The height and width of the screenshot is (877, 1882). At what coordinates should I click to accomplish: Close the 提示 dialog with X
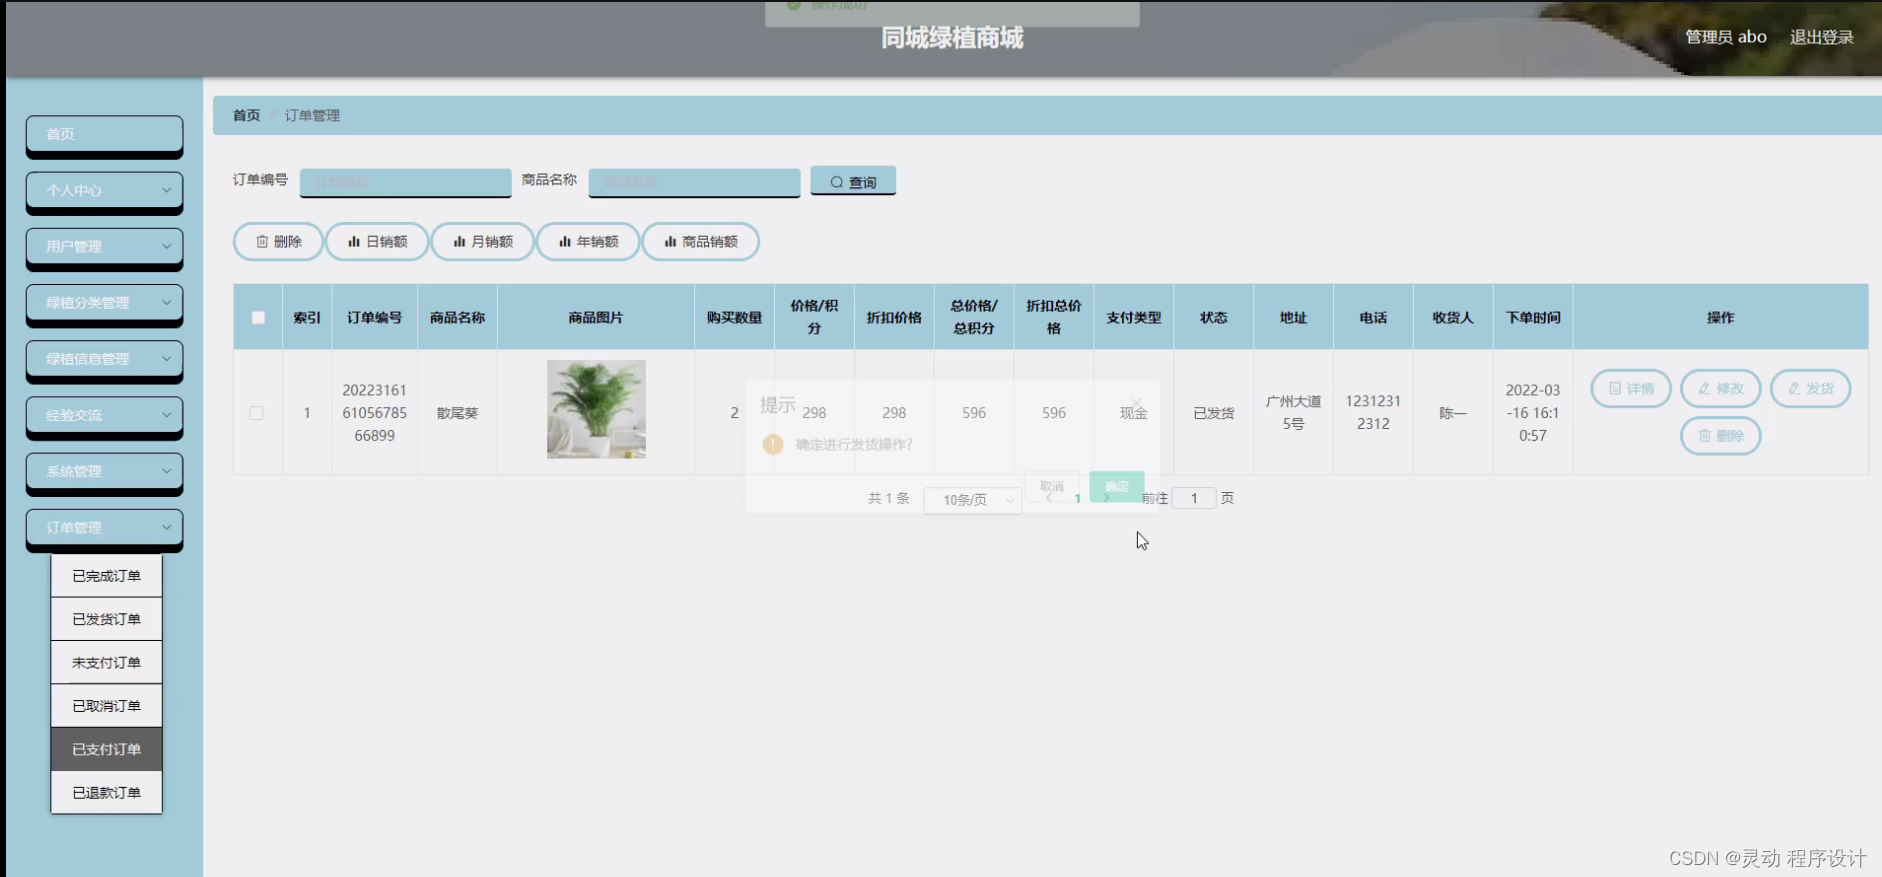point(1137,403)
